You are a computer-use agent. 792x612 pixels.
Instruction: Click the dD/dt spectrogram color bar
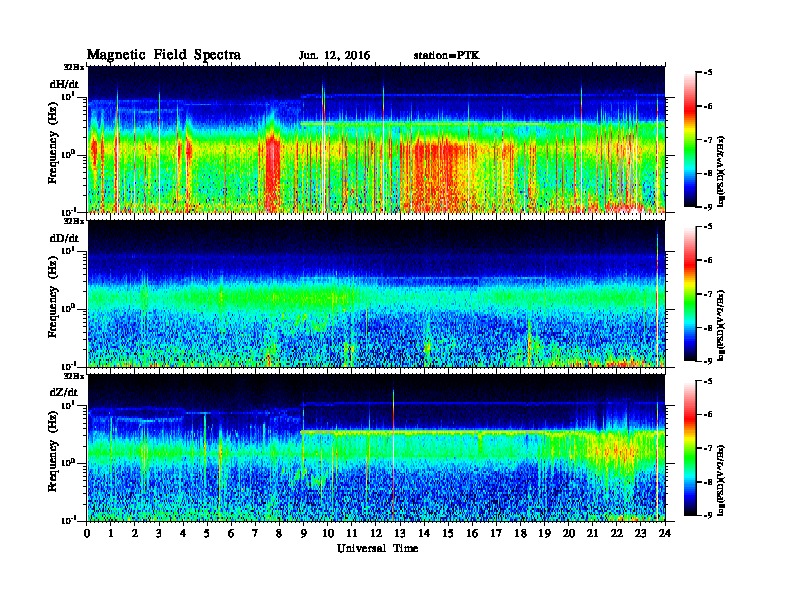689,294
